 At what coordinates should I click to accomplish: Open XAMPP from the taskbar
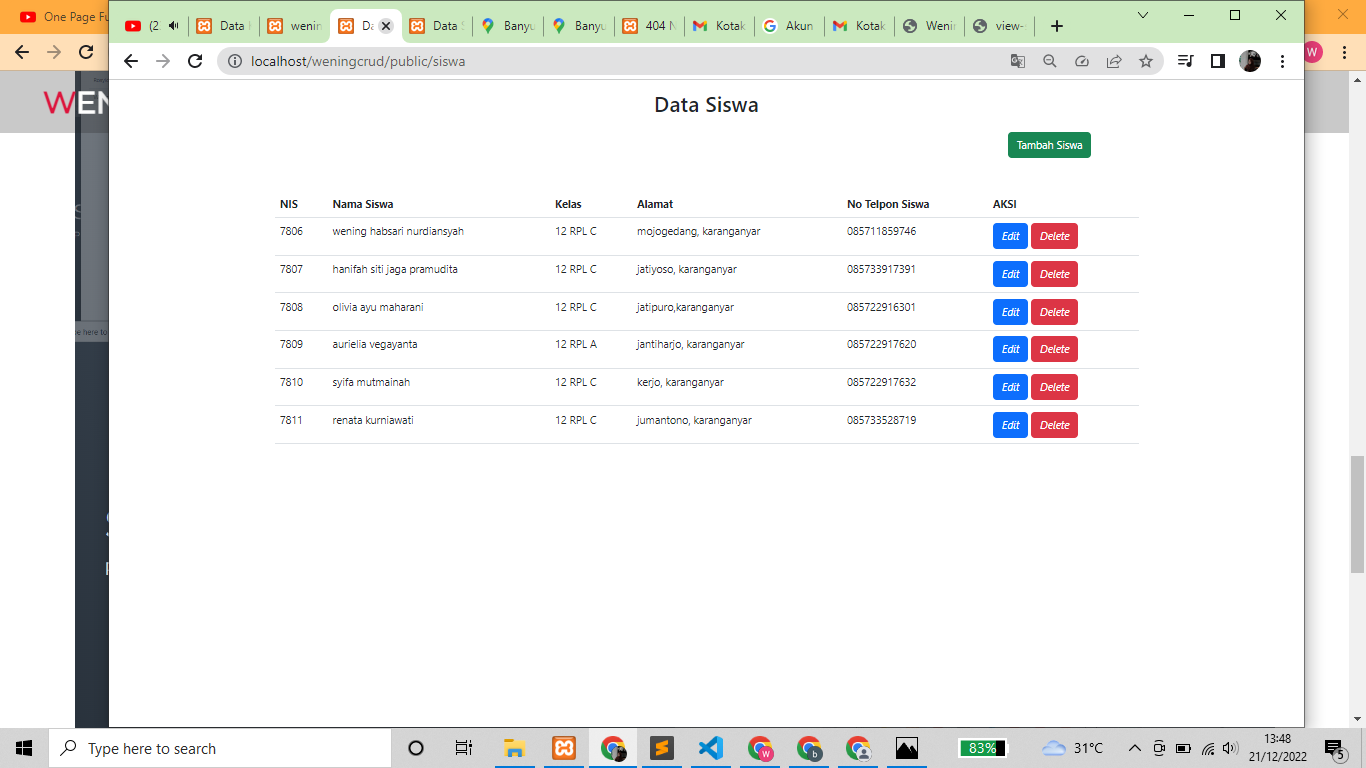[564, 748]
